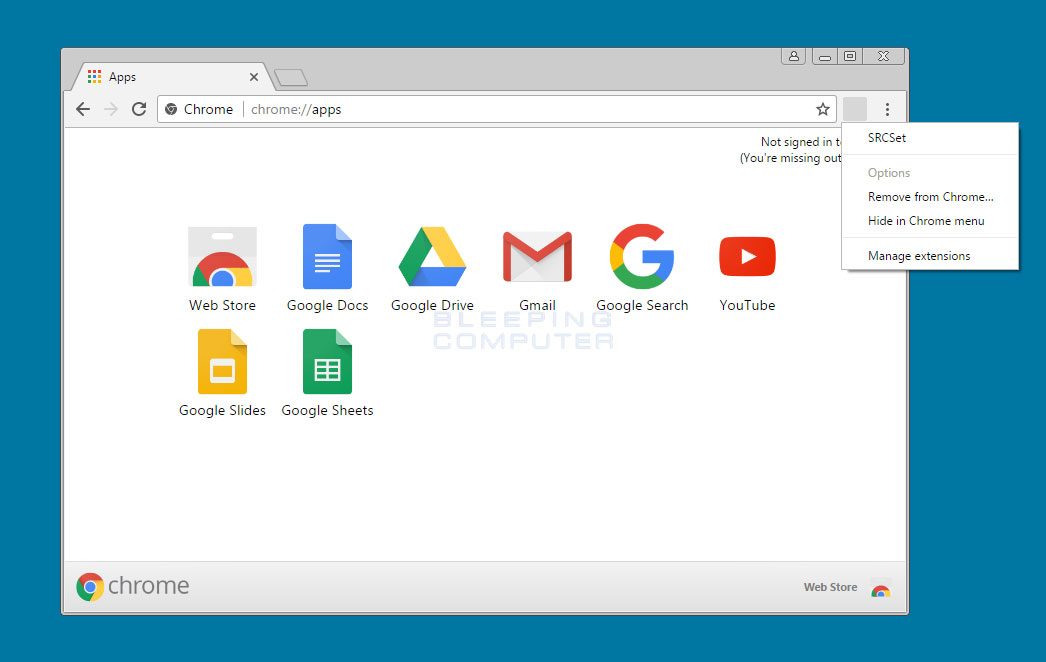Click the greyed Options menu entry
Image resolution: width=1046 pixels, height=662 pixels.
tap(930, 173)
